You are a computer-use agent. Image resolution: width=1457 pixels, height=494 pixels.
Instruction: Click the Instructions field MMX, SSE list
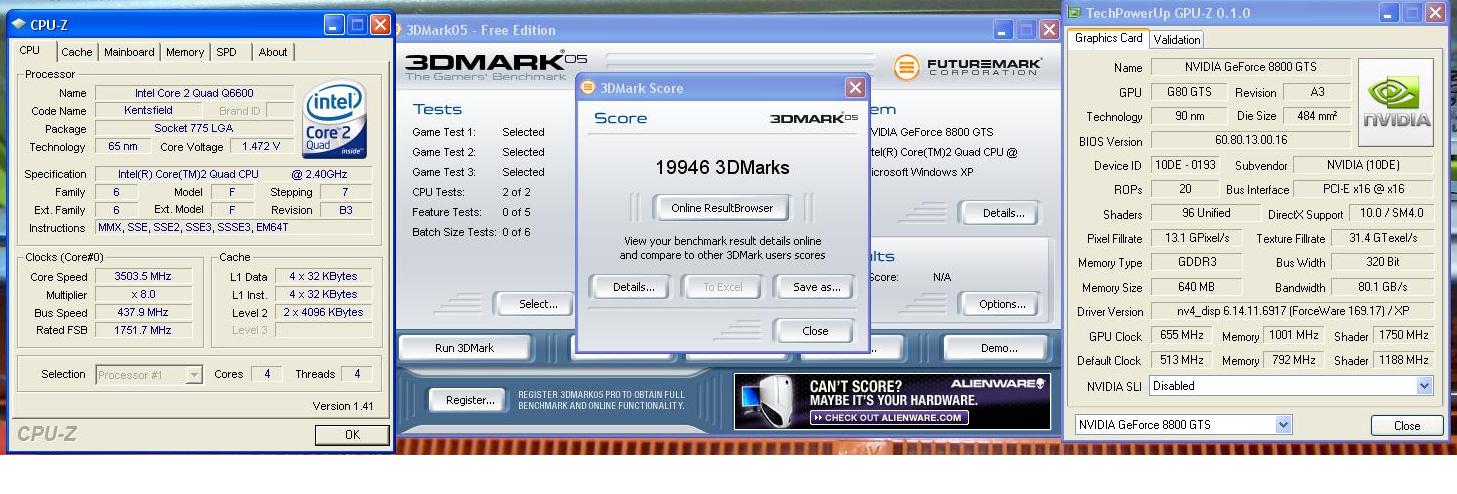[x=235, y=228]
